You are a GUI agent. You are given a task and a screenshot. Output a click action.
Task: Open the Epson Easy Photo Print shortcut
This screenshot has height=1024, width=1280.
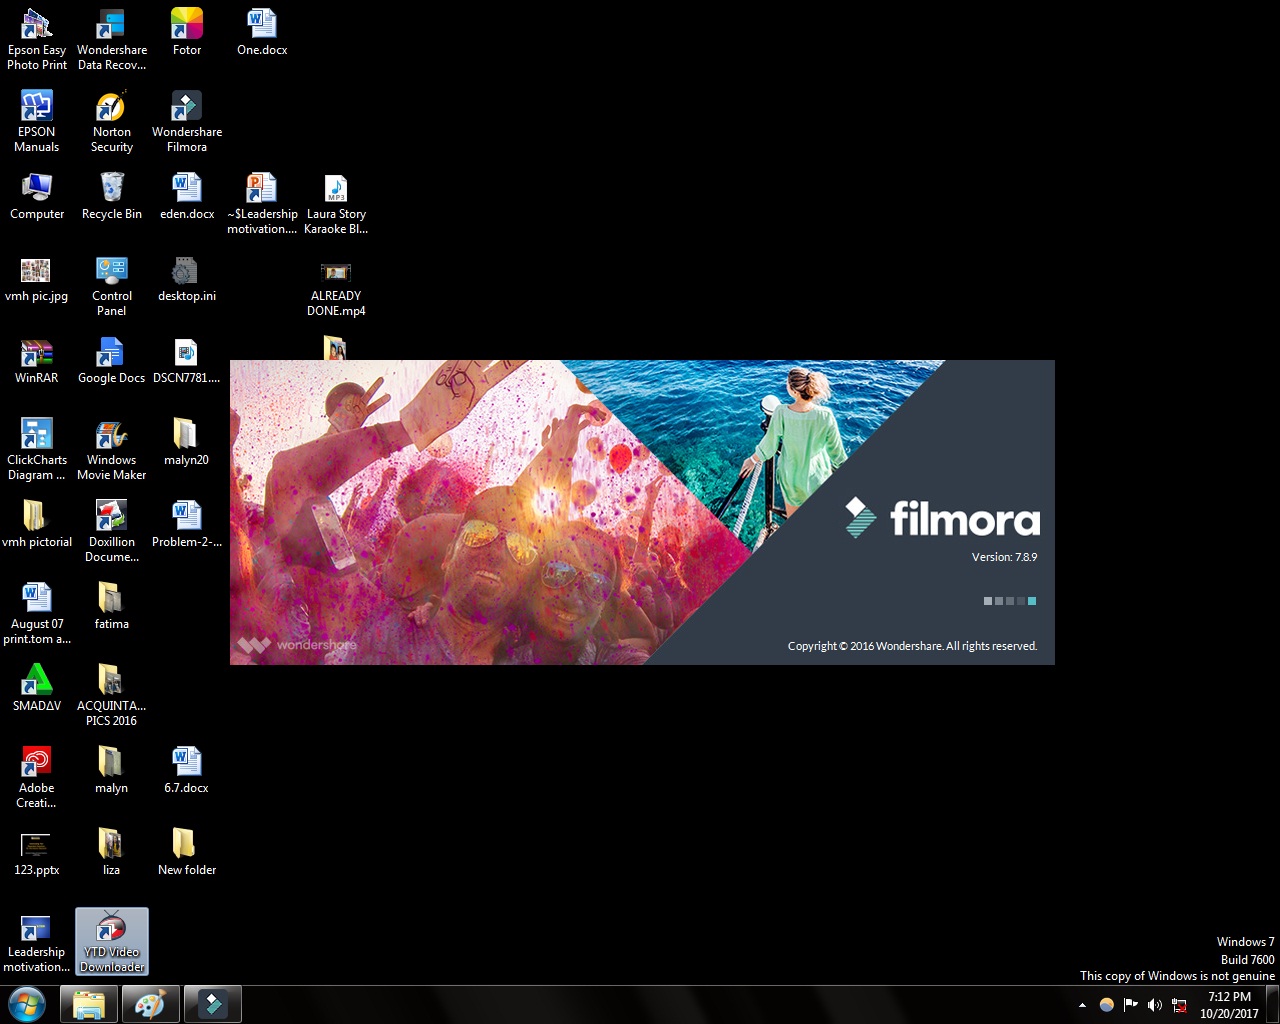pos(37,40)
